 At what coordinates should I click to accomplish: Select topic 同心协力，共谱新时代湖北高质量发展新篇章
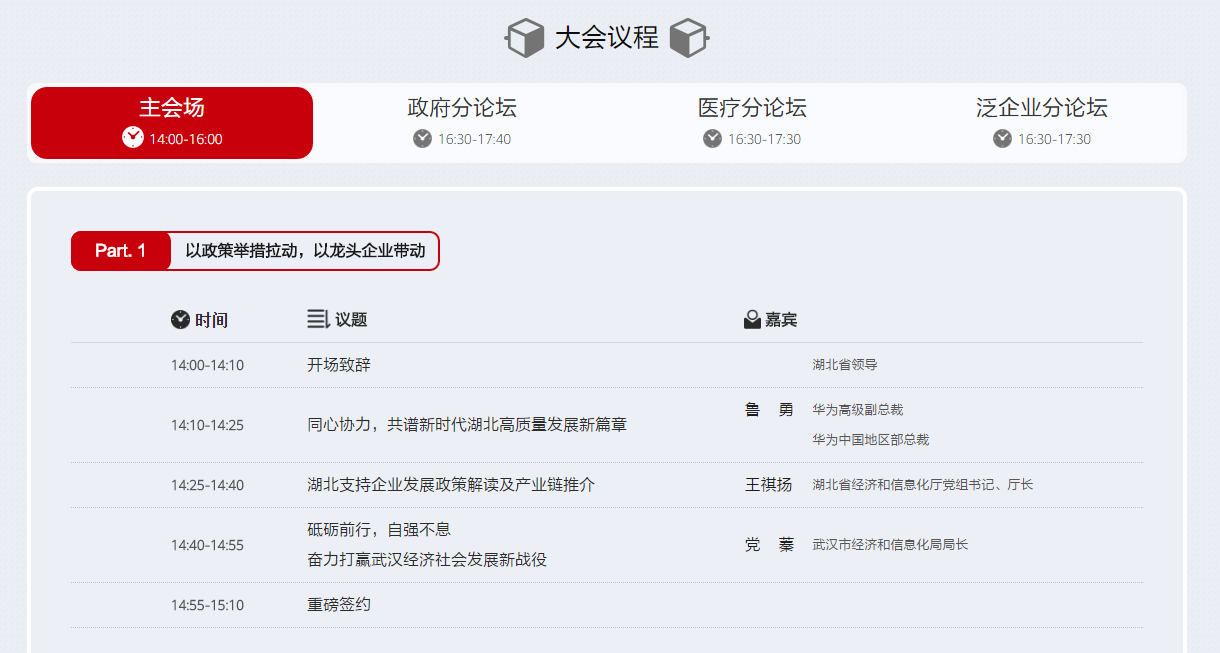click(x=467, y=425)
